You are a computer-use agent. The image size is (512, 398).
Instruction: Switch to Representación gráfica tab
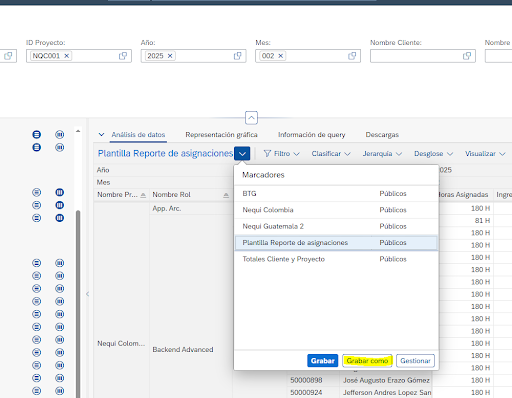(221, 135)
